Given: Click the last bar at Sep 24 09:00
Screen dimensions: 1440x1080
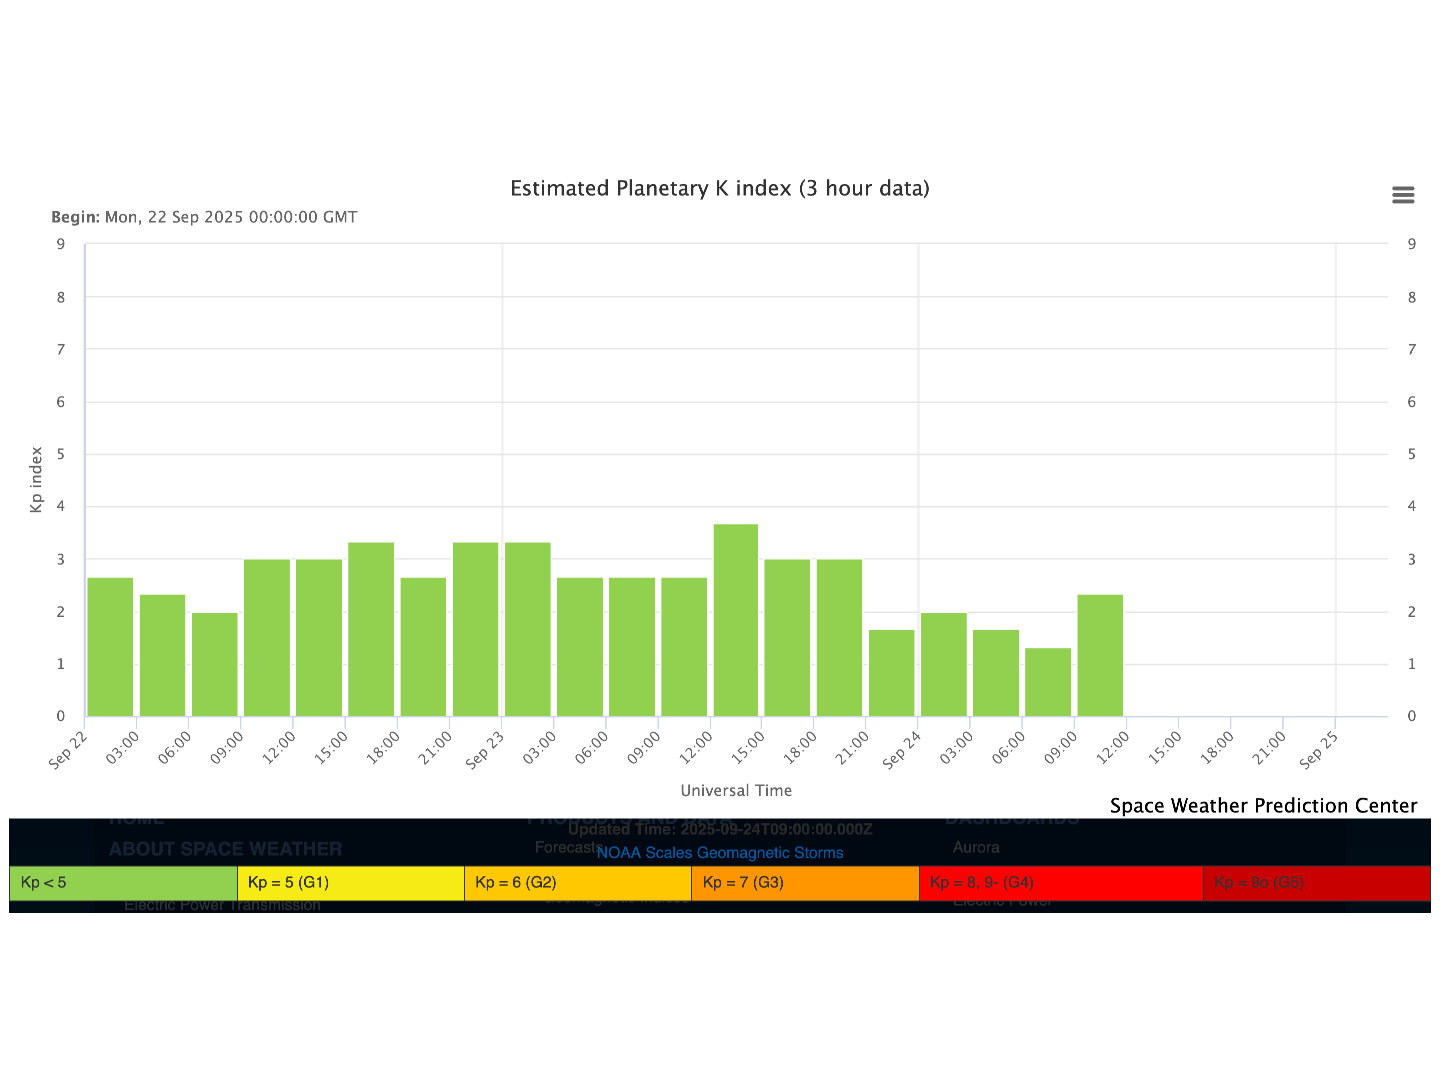Looking at the screenshot, I should coord(1100,655).
